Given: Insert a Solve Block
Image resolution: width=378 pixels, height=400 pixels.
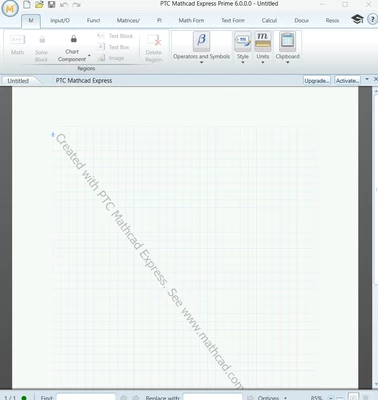Looking at the screenshot, I should click(42, 48).
